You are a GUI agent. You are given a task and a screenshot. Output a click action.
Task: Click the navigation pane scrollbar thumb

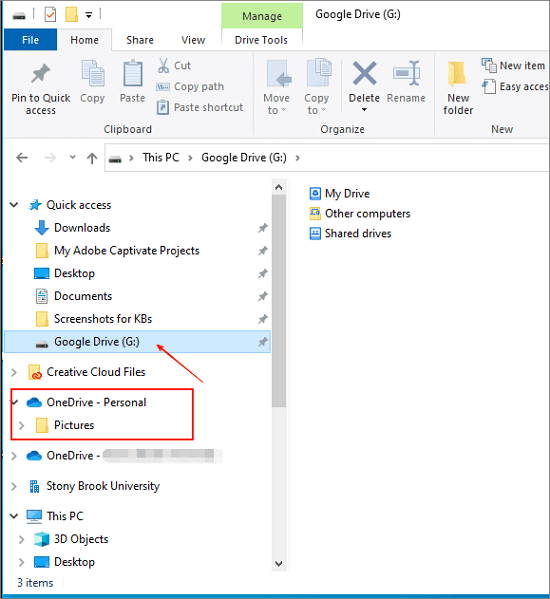(279, 301)
